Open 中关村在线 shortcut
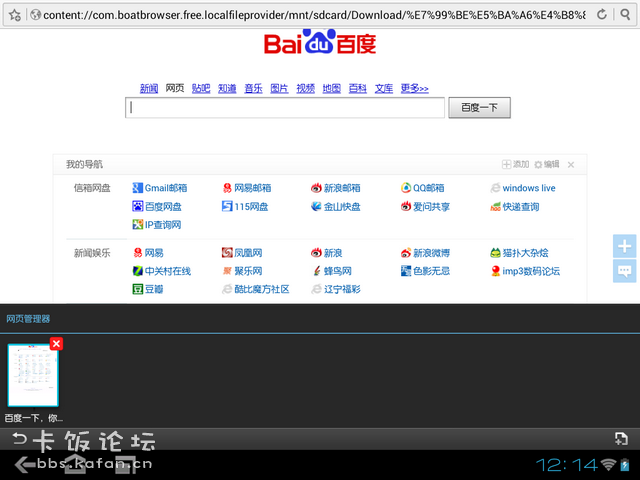The width and height of the screenshot is (640, 480). click(162, 271)
